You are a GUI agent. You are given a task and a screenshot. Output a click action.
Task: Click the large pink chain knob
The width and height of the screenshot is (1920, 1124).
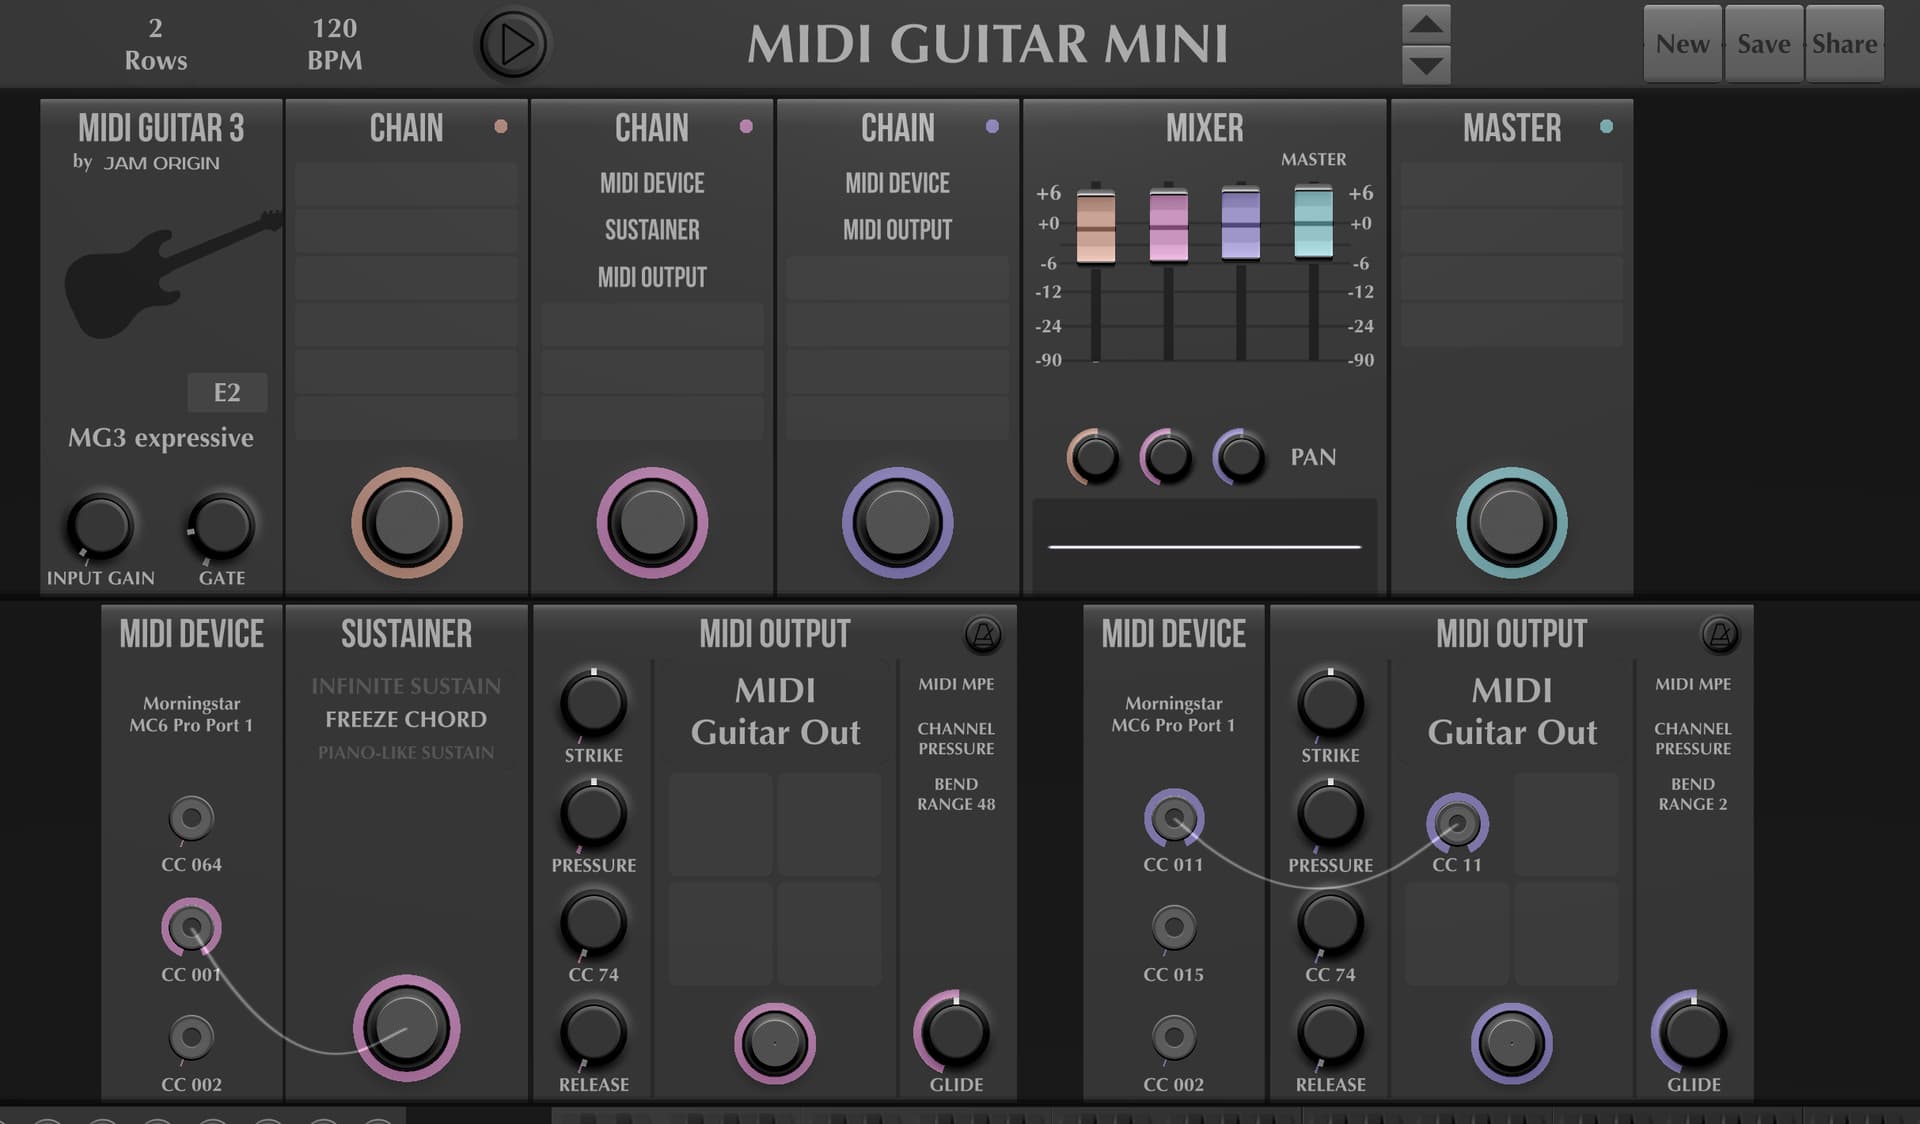[x=652, y=522]
